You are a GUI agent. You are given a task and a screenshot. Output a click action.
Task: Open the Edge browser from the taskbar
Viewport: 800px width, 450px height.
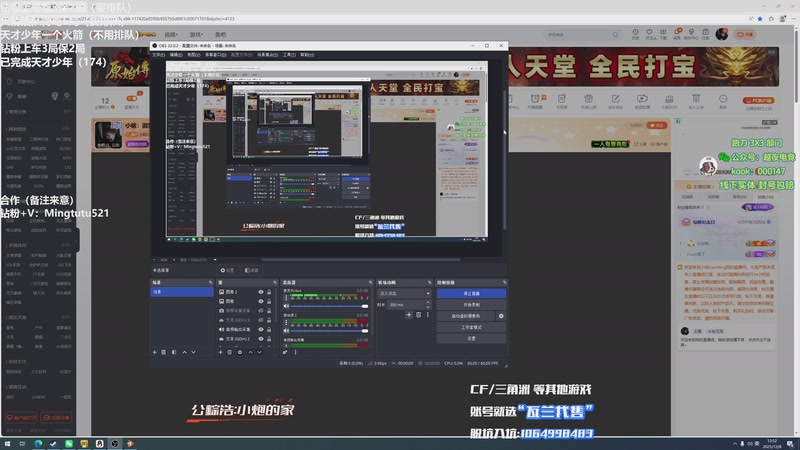point(38,443)
